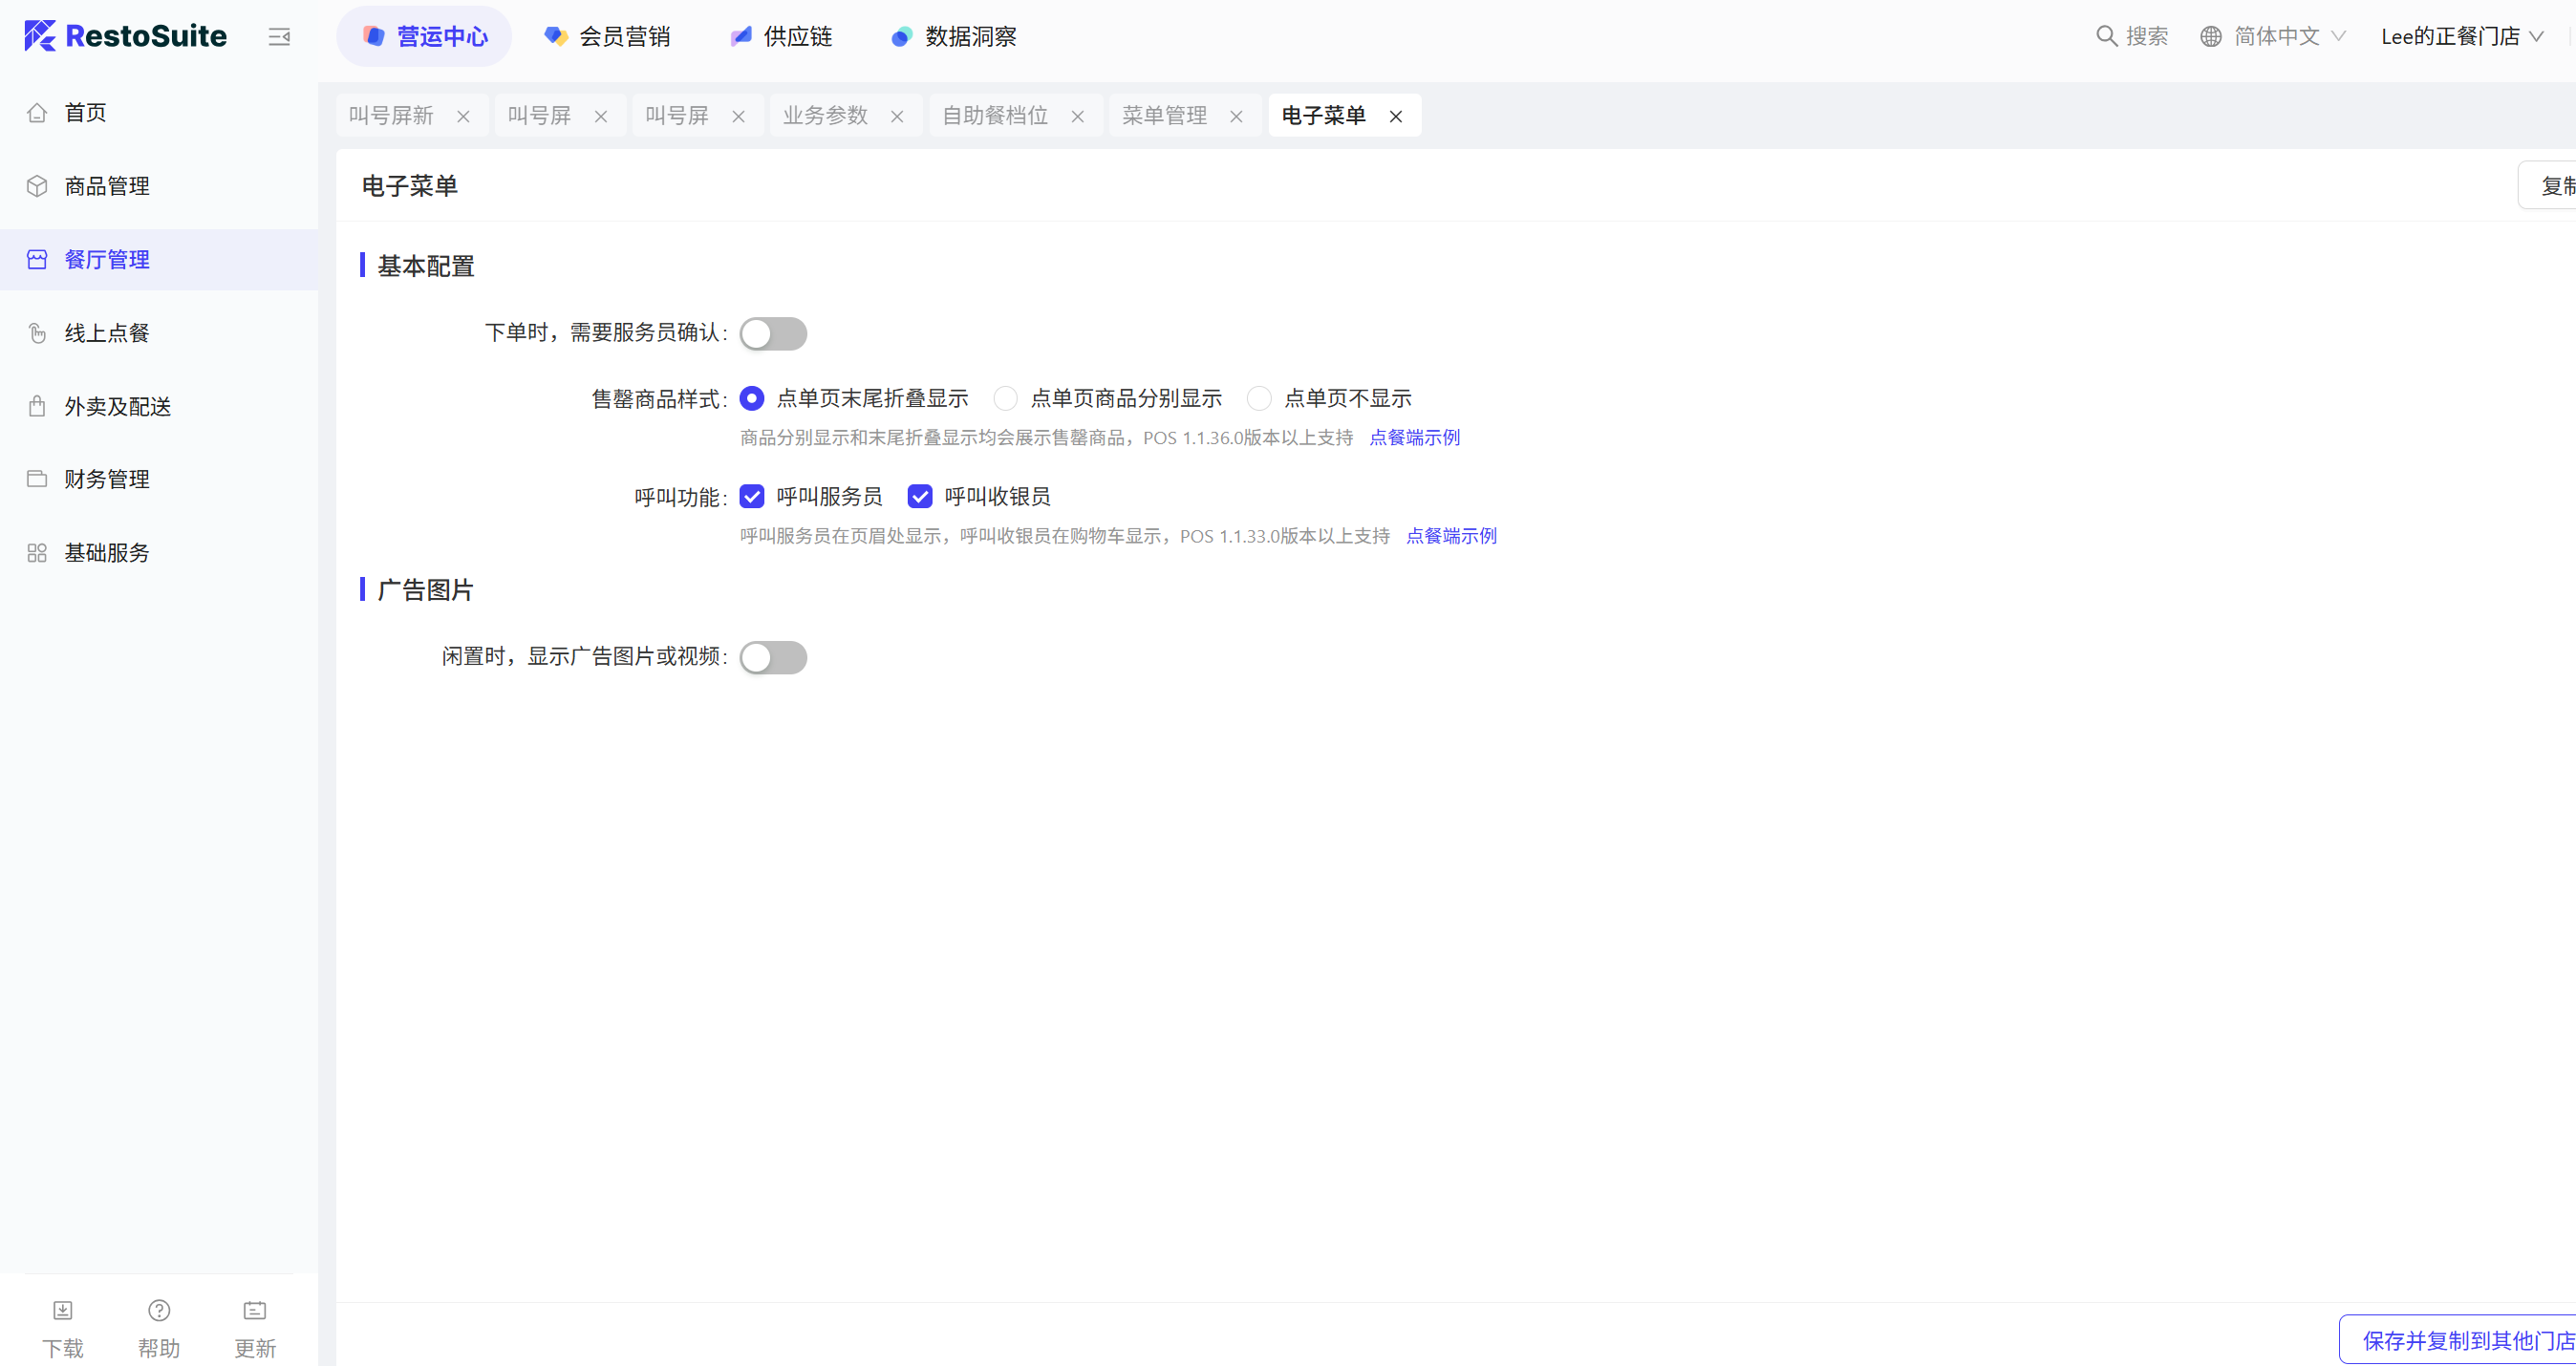Click the update icon in bottom sidebar
The image size is (2576, 1366).
[x=255, y=1310]
